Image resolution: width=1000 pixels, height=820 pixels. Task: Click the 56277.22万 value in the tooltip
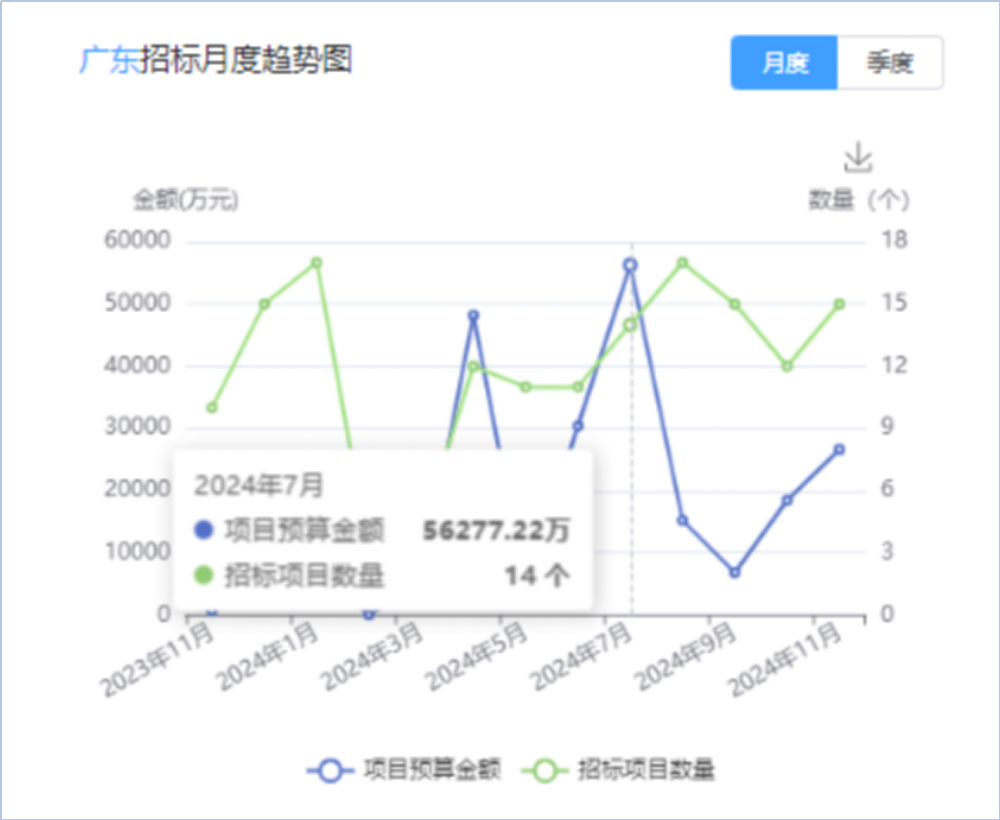pyautogui.click(x=496, y=531)
